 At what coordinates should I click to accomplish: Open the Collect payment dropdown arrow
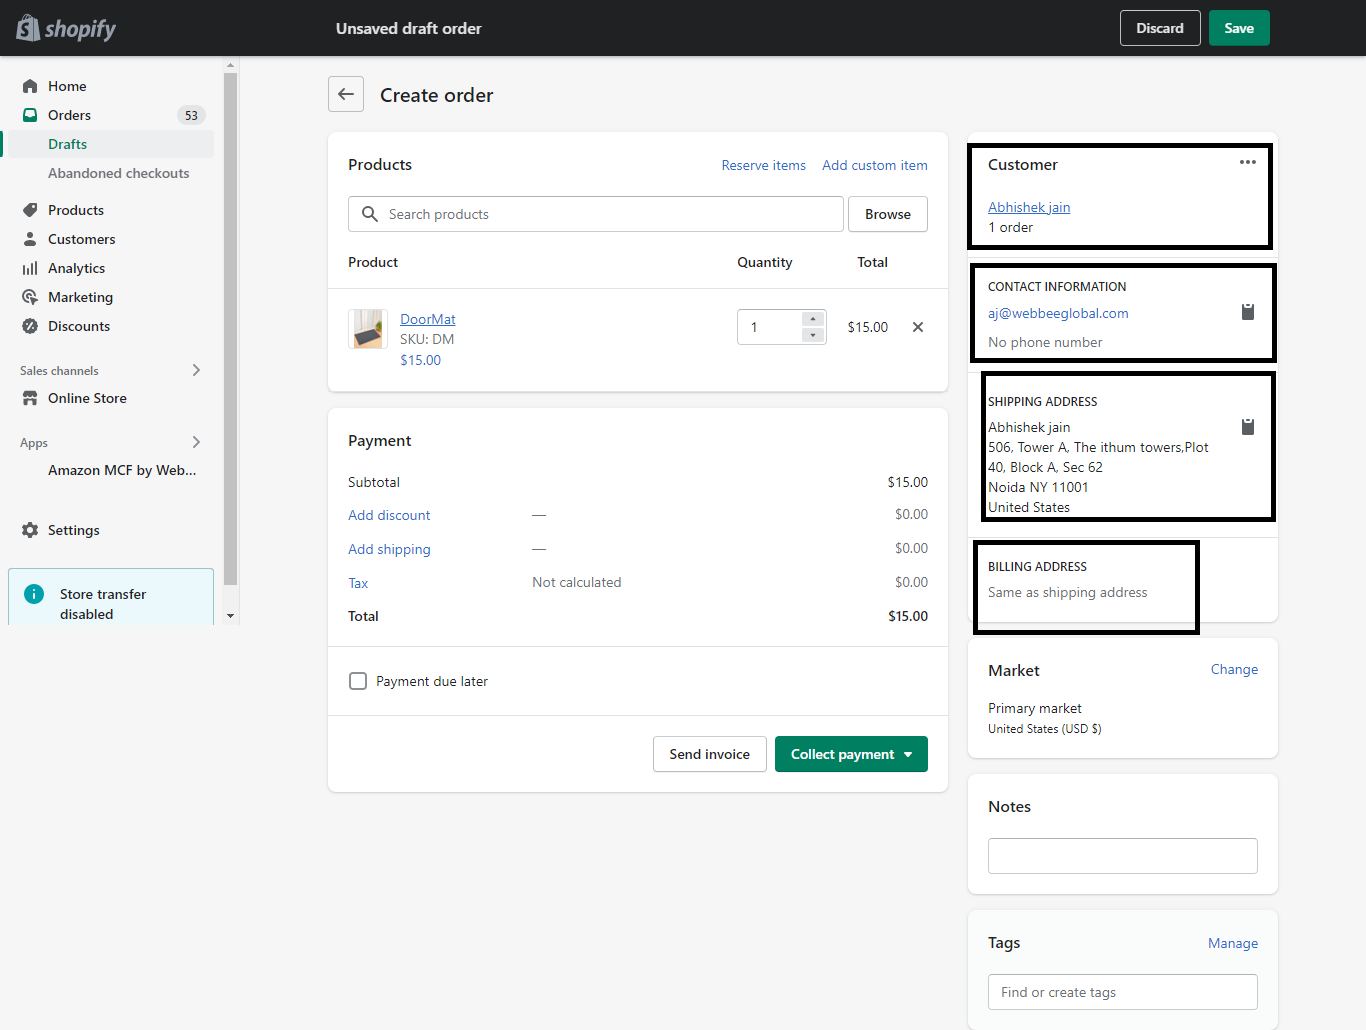pos(908,754)
